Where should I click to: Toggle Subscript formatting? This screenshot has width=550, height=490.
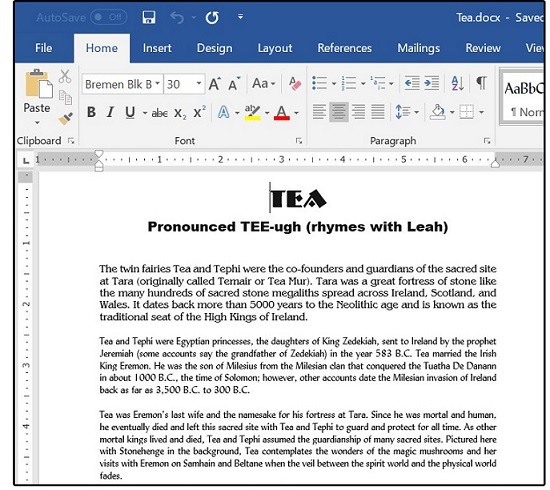tap(180, 113)
